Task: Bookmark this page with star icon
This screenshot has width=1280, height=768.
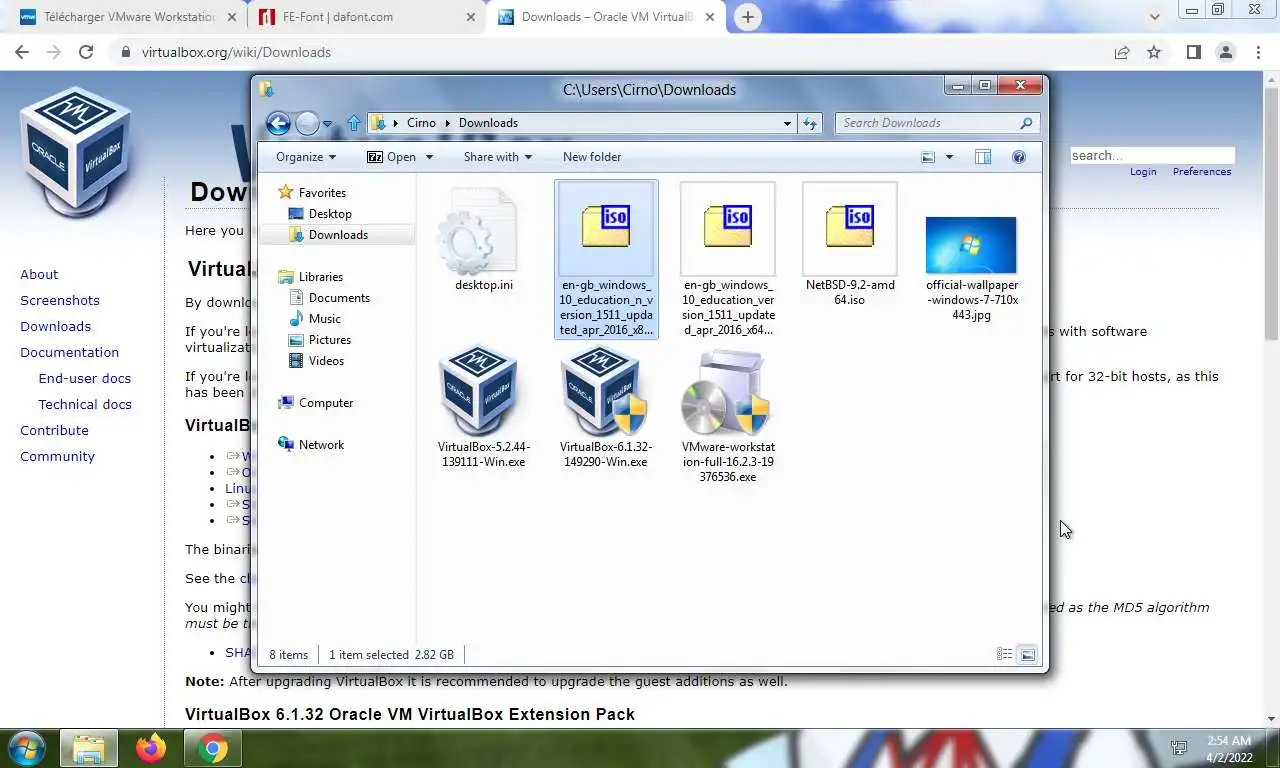Action: pyautogui.click(x=1154, y=52)
